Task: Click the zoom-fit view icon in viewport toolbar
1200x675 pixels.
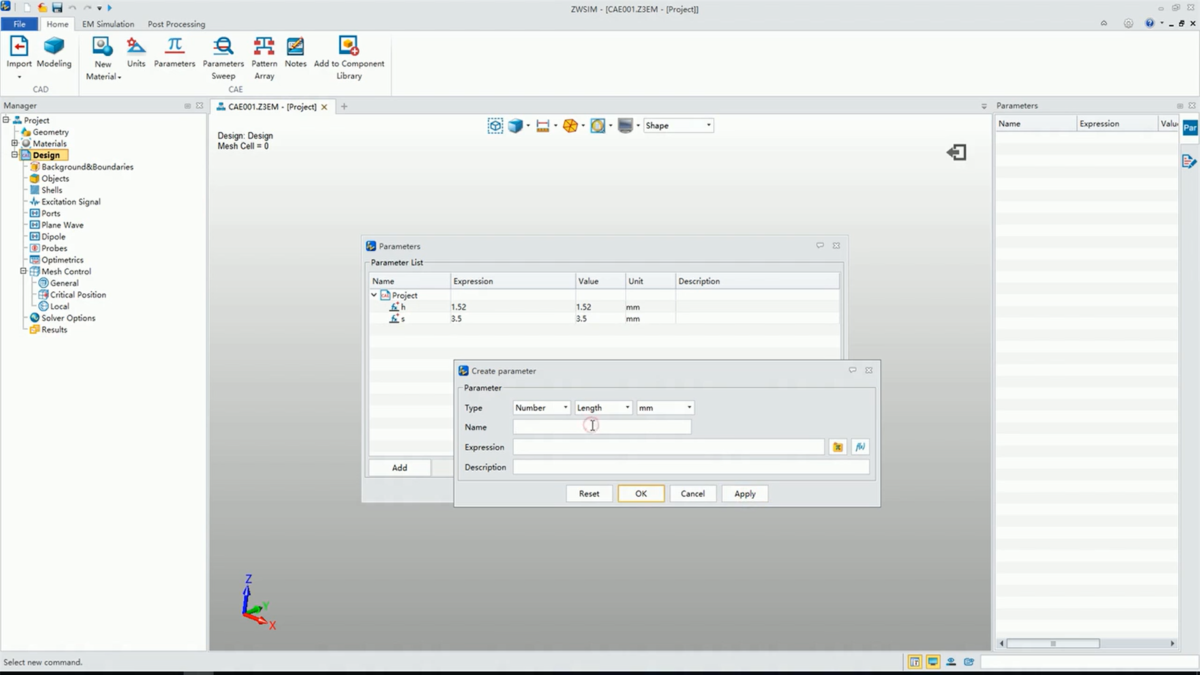Action: click(x=495, y=126)
